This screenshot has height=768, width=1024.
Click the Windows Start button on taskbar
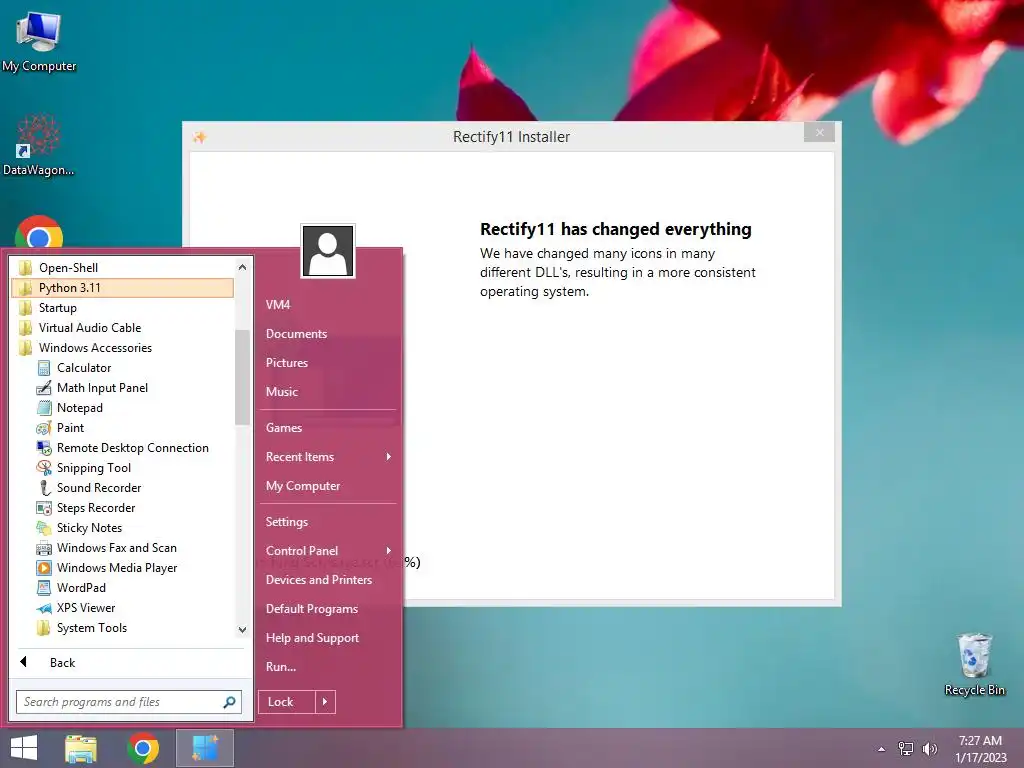click(x=24, y=748)
